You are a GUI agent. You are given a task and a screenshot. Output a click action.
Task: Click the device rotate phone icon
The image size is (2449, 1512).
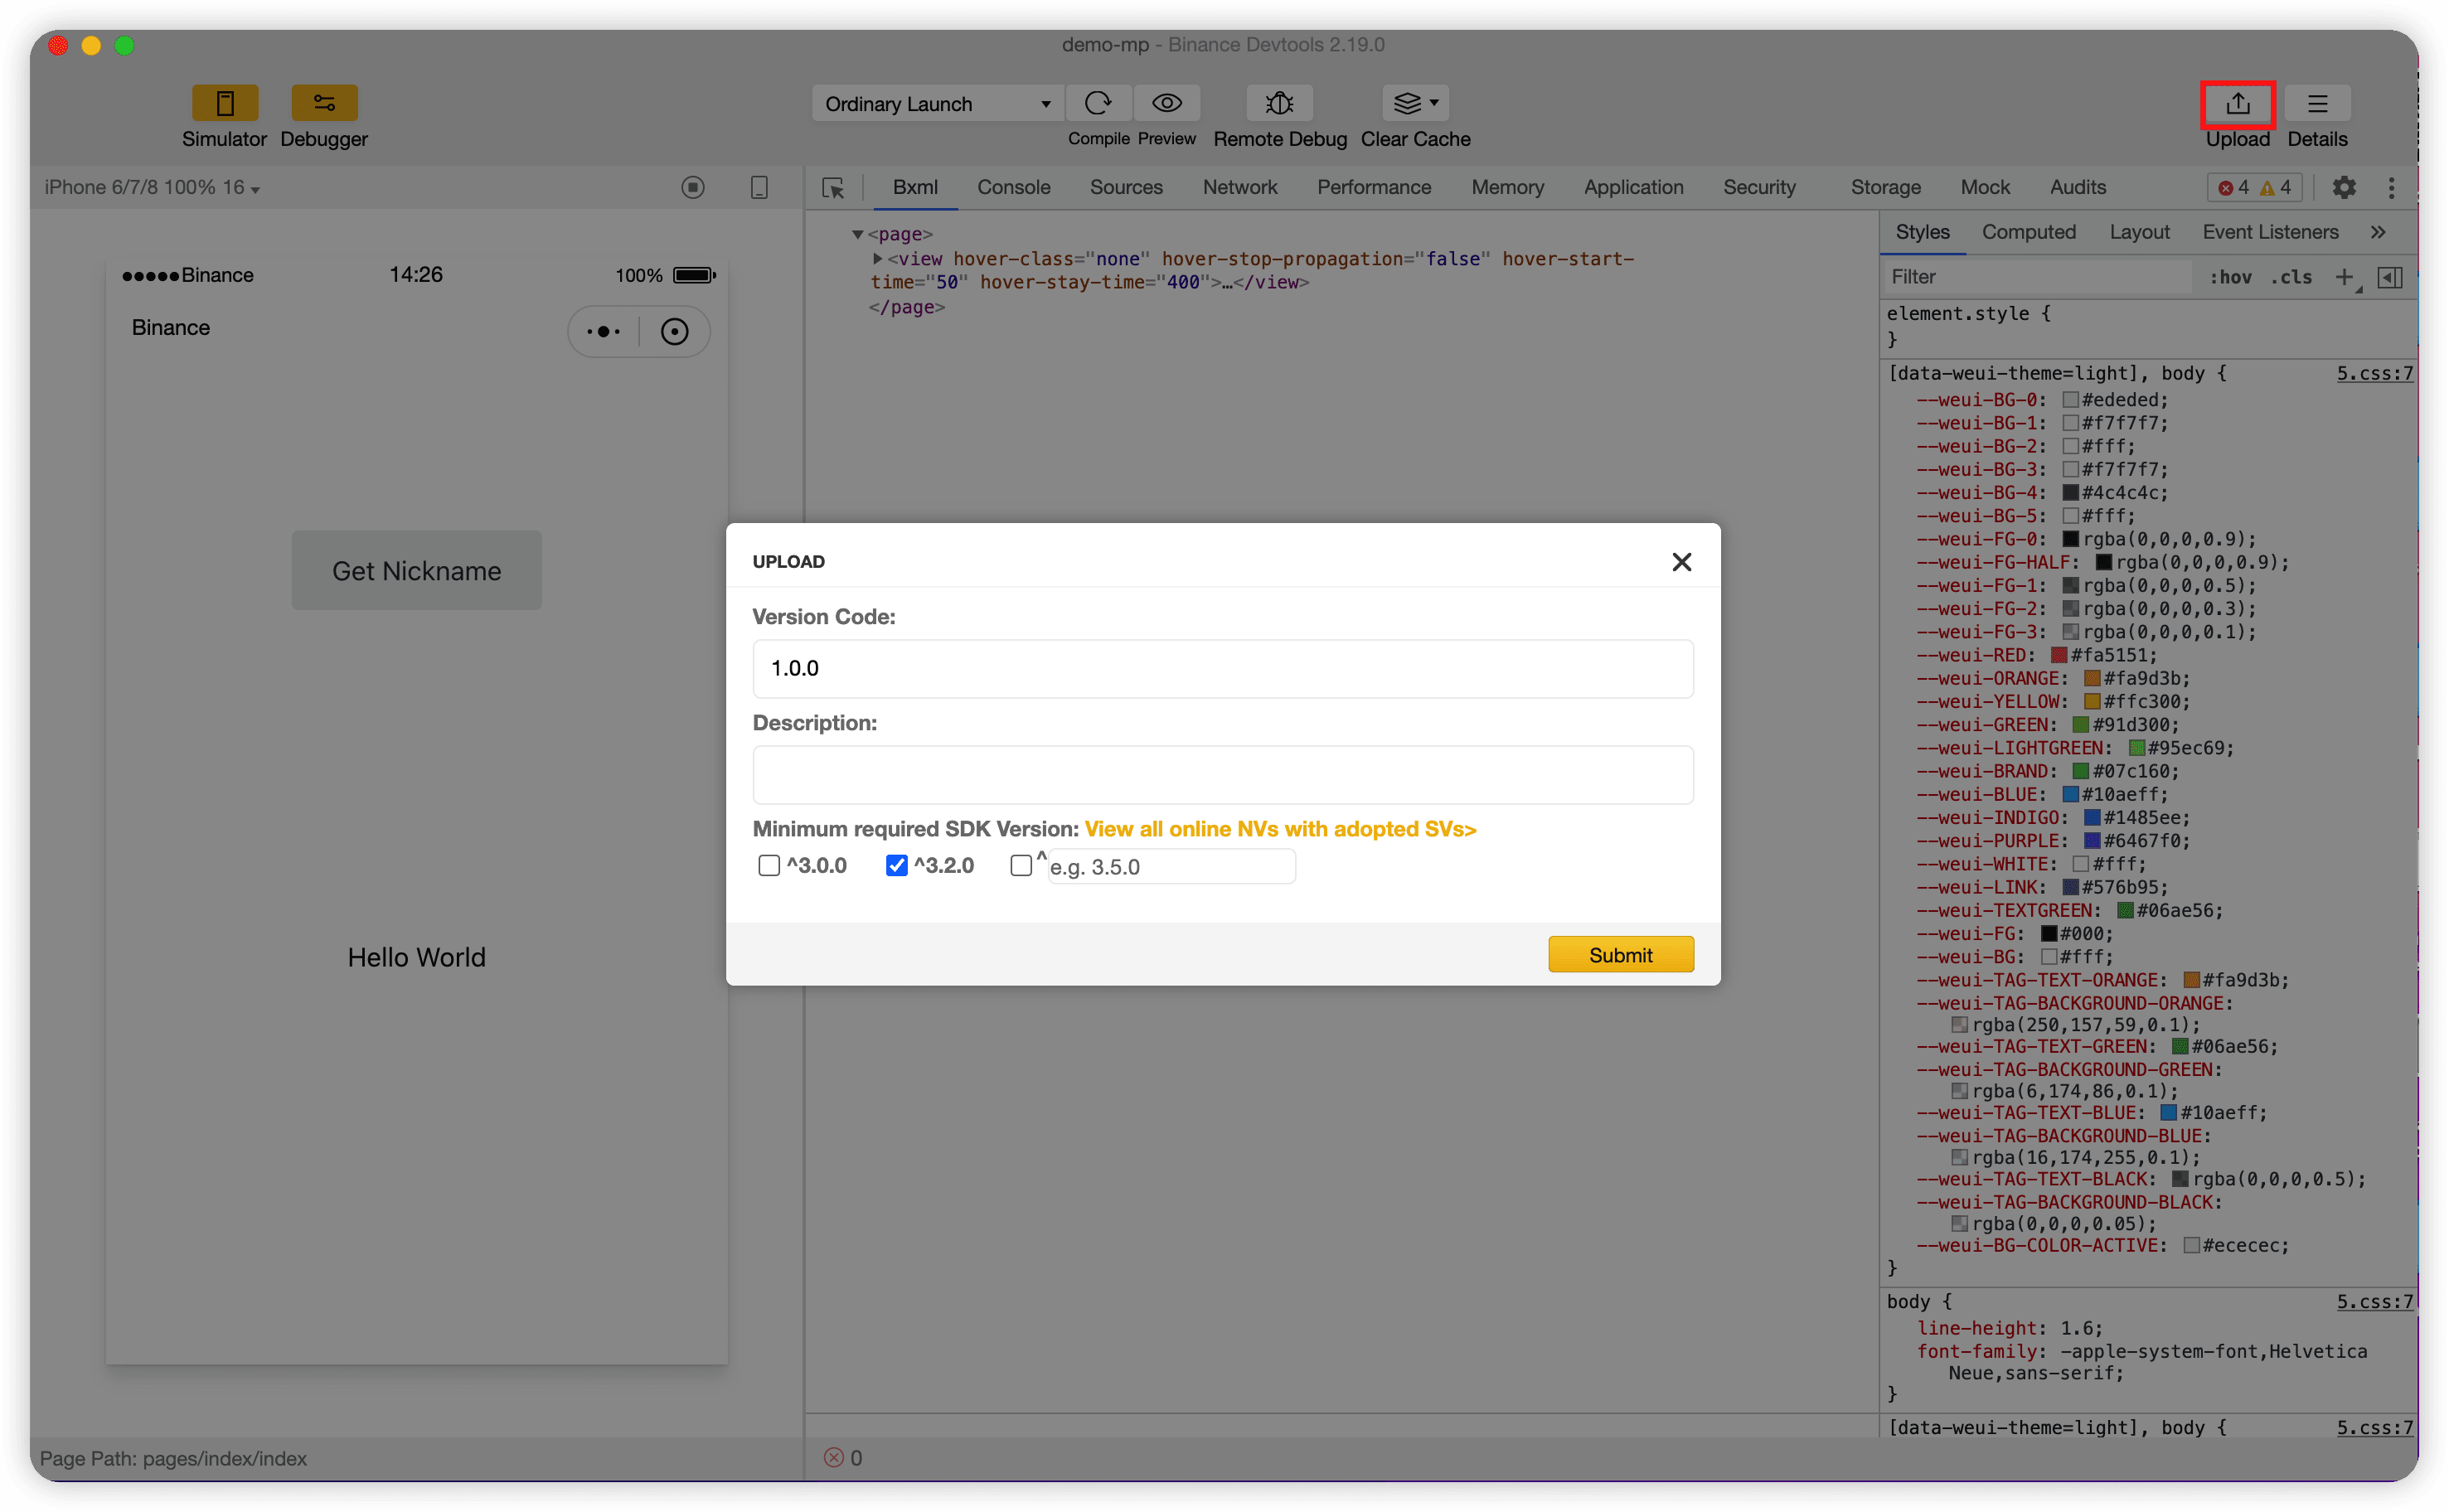pyautogui.click(x=759, y=187)
